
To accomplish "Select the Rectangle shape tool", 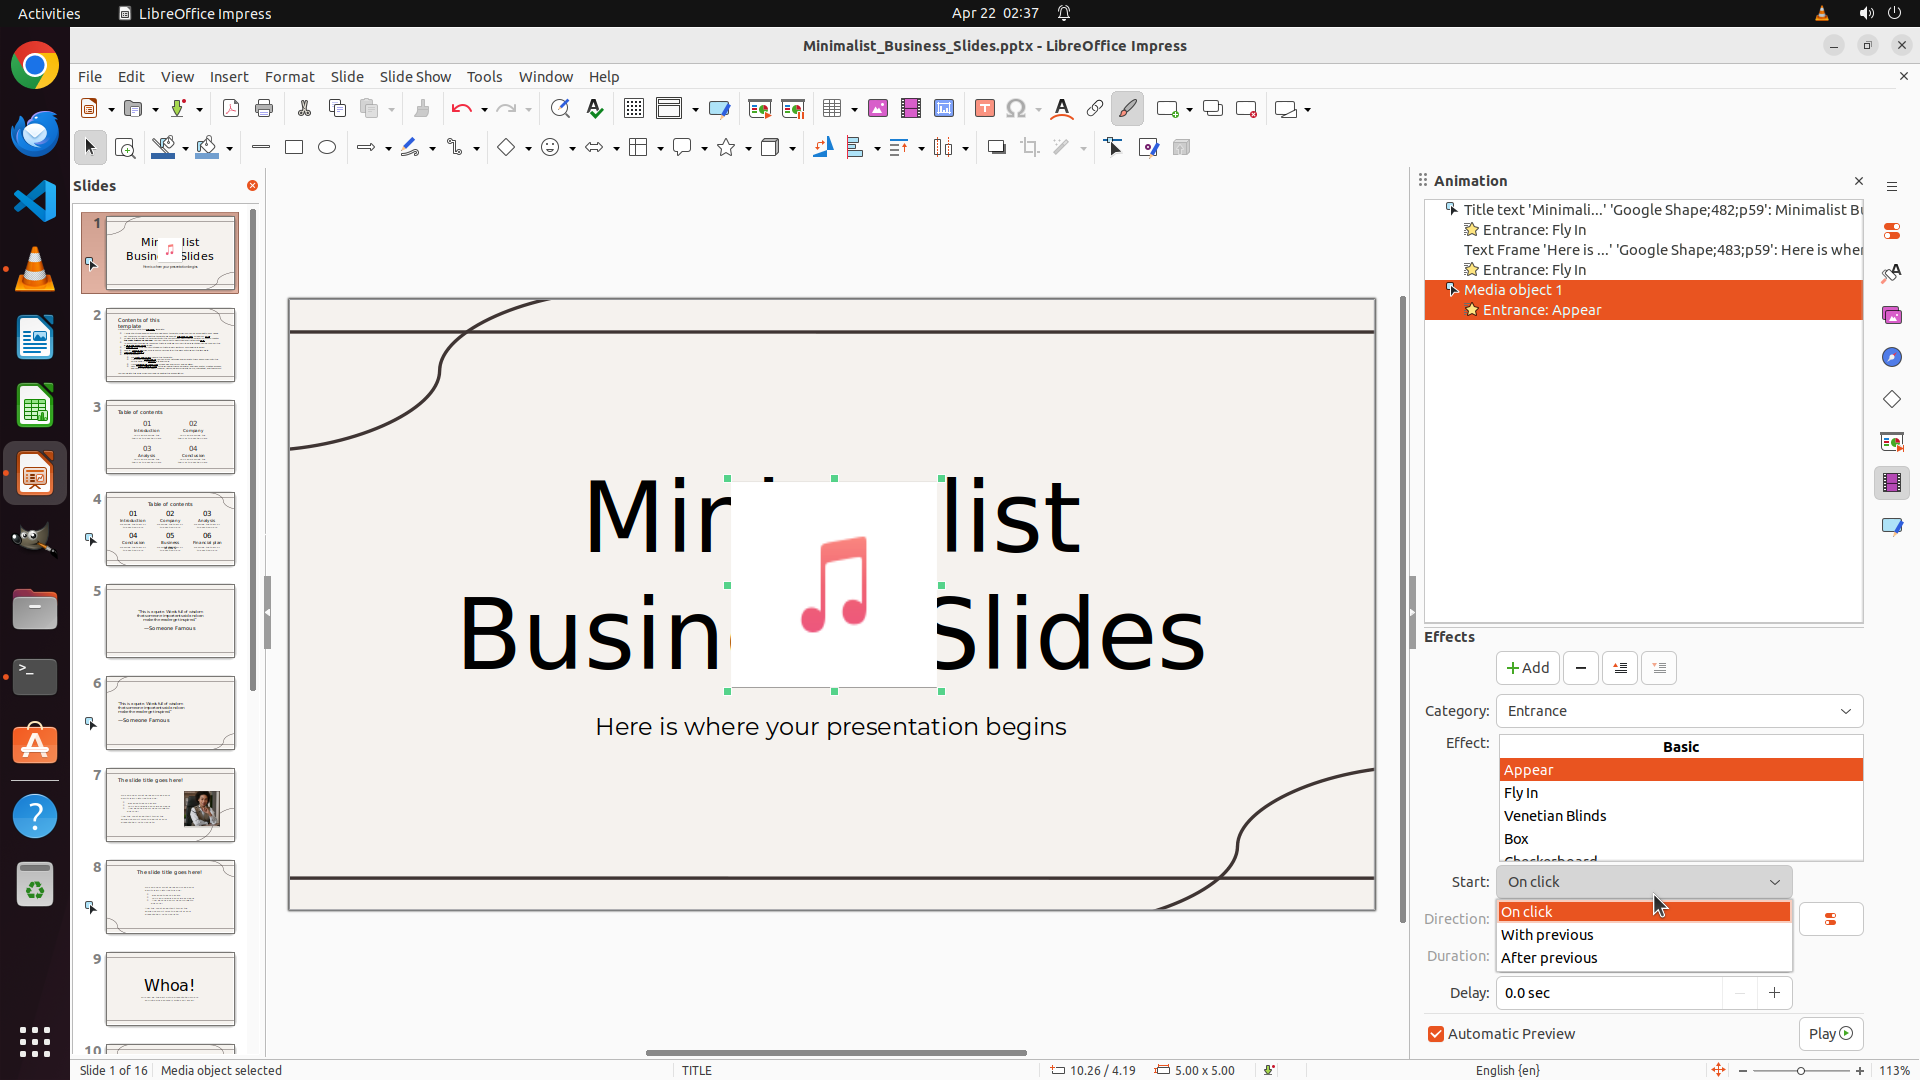I will [x=294, y=148].
